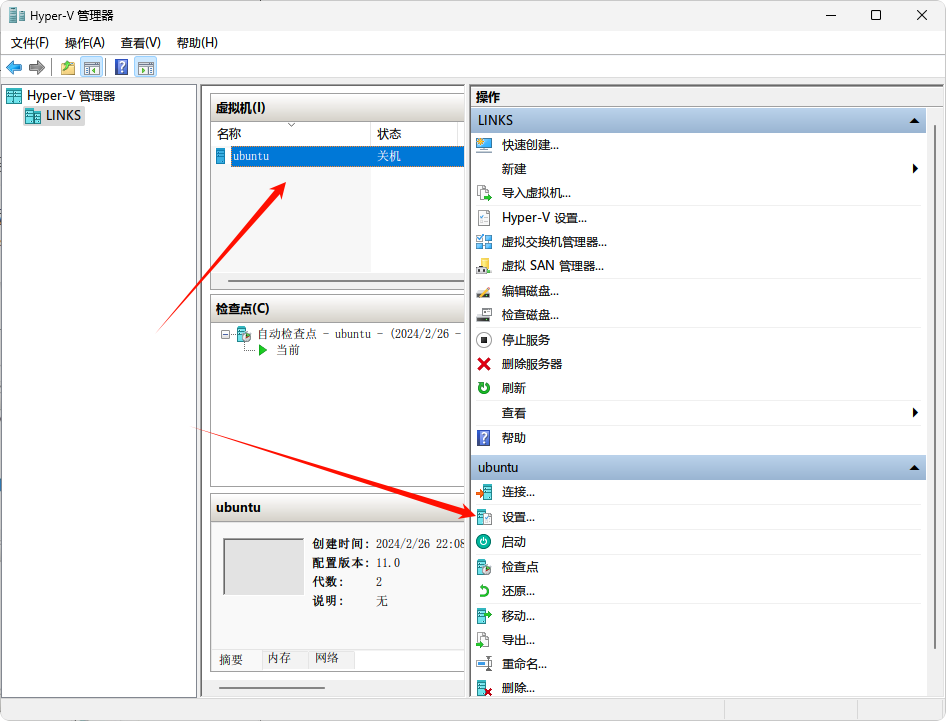
Task: Click 重命名... action link
Action: (524, 664)
